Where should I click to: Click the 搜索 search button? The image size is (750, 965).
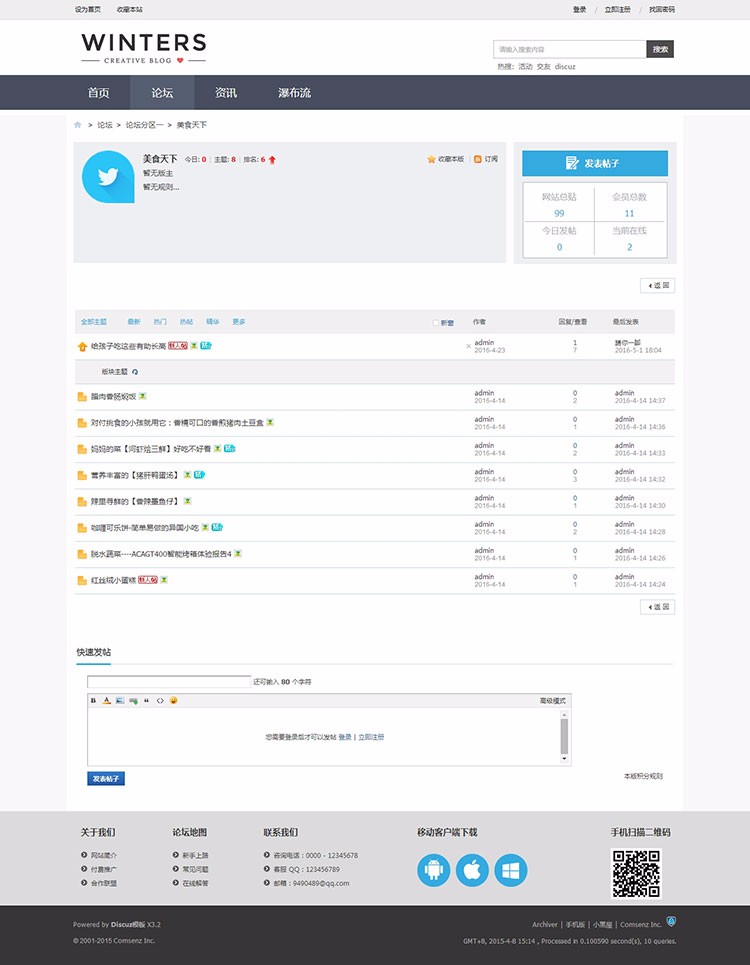660,49
